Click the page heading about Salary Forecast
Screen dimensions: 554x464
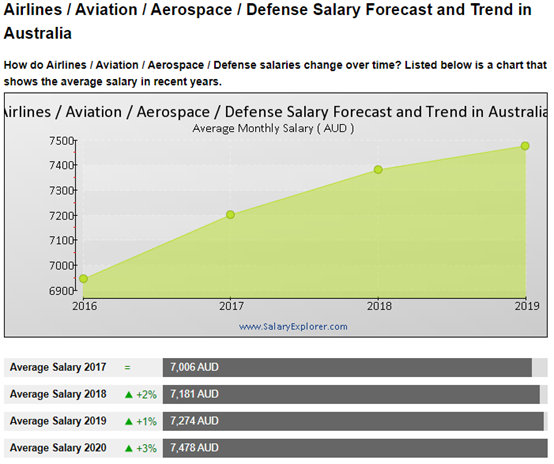267,21
